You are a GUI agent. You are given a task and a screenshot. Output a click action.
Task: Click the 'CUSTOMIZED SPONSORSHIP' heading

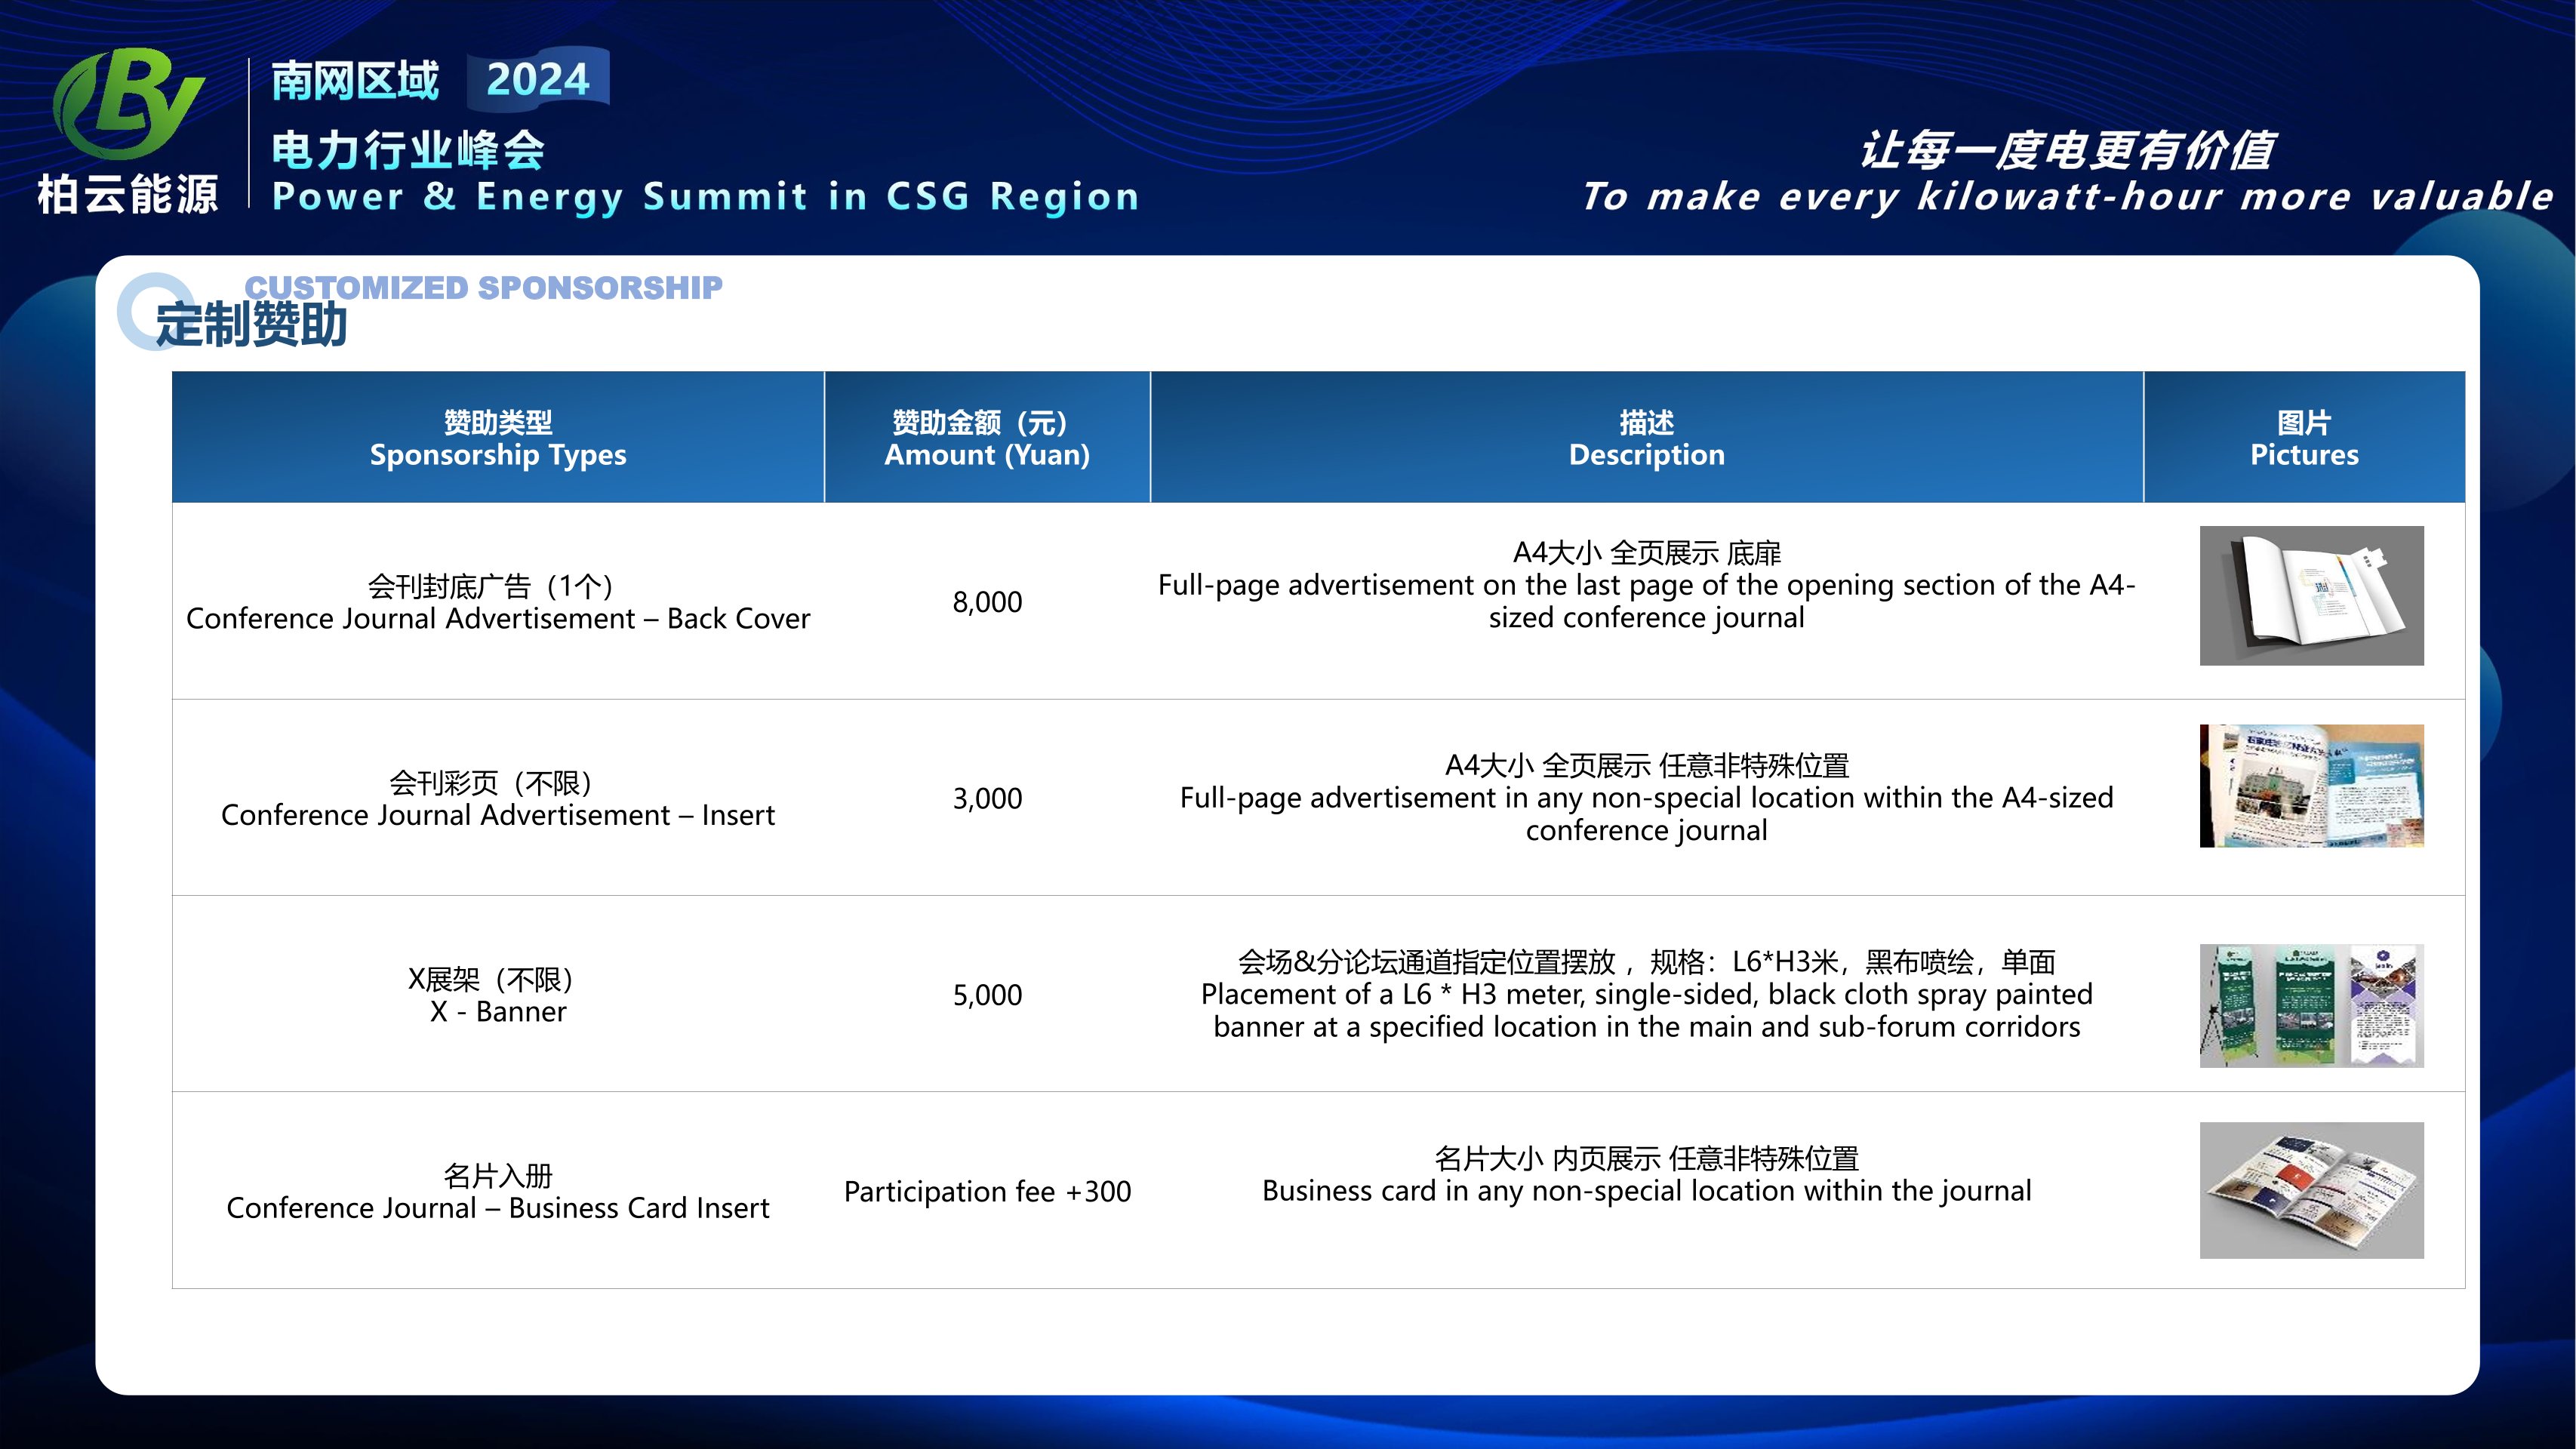[484, 288]
